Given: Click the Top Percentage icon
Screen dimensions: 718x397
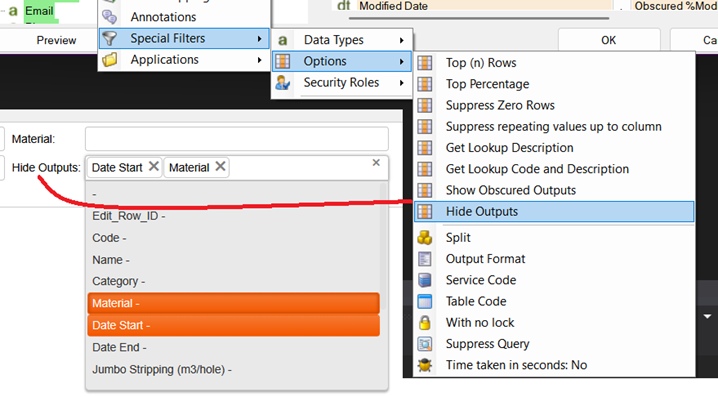Looking at the screenshot, I should pyautogui.click(x=424, y=84).
